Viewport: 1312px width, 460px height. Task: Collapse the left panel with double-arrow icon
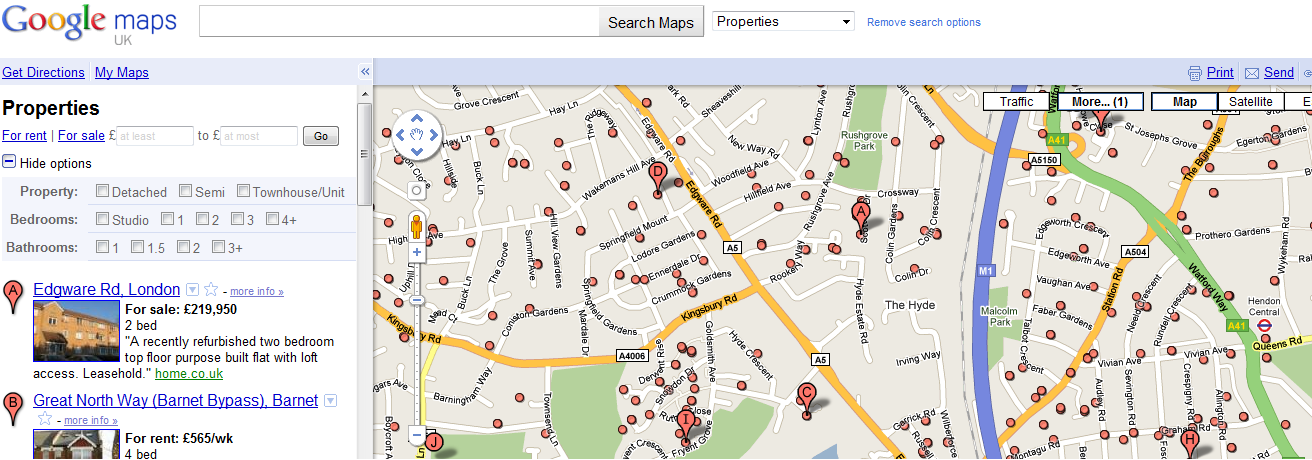click(365, 72)
